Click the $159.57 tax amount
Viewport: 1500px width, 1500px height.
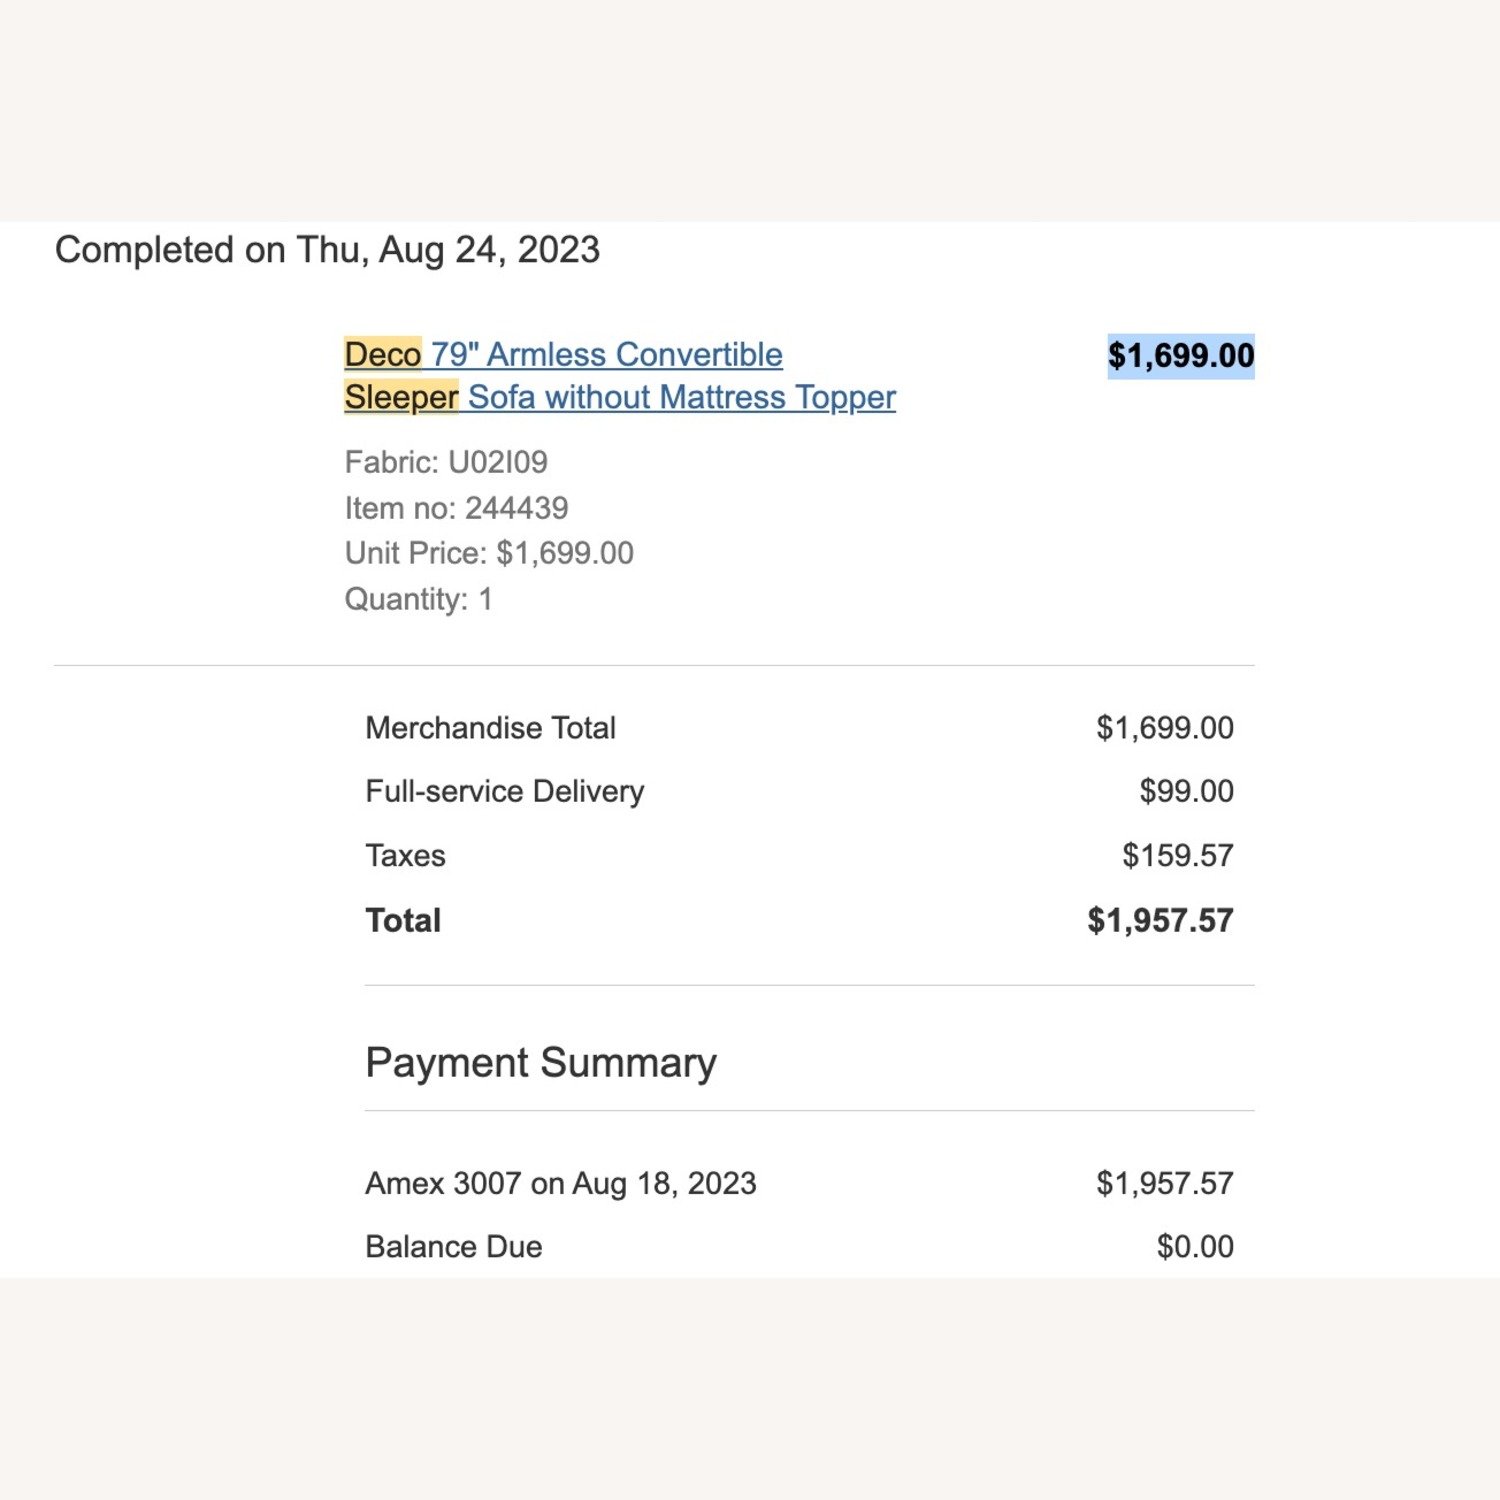1177,856
